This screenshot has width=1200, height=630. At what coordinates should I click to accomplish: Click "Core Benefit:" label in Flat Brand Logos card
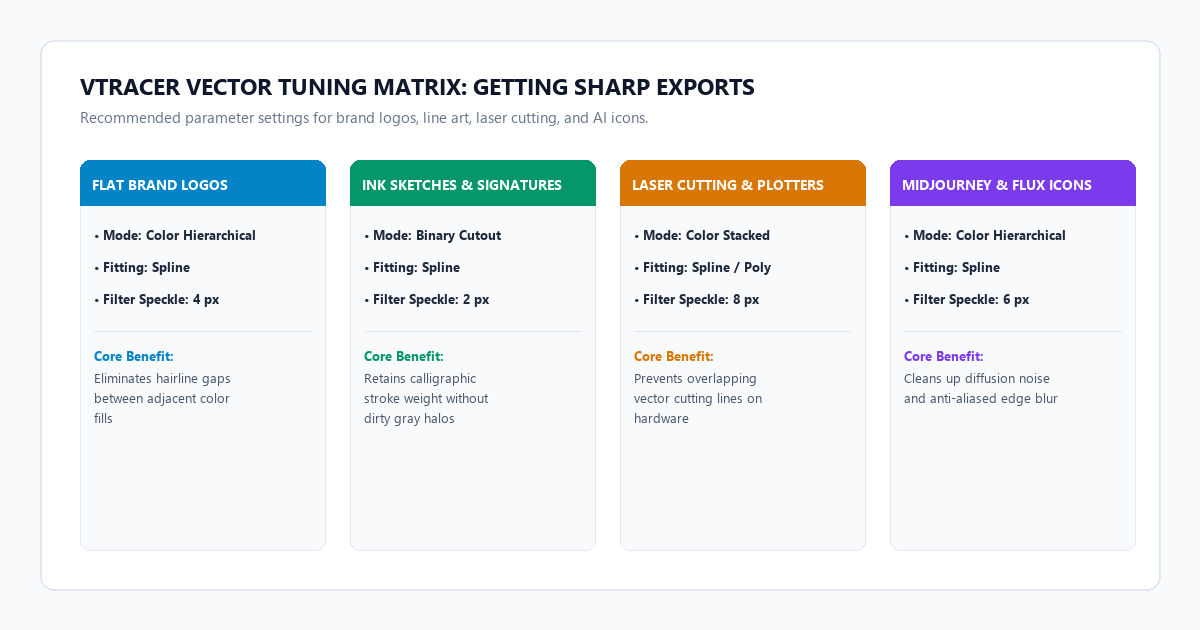coord(134,356)
